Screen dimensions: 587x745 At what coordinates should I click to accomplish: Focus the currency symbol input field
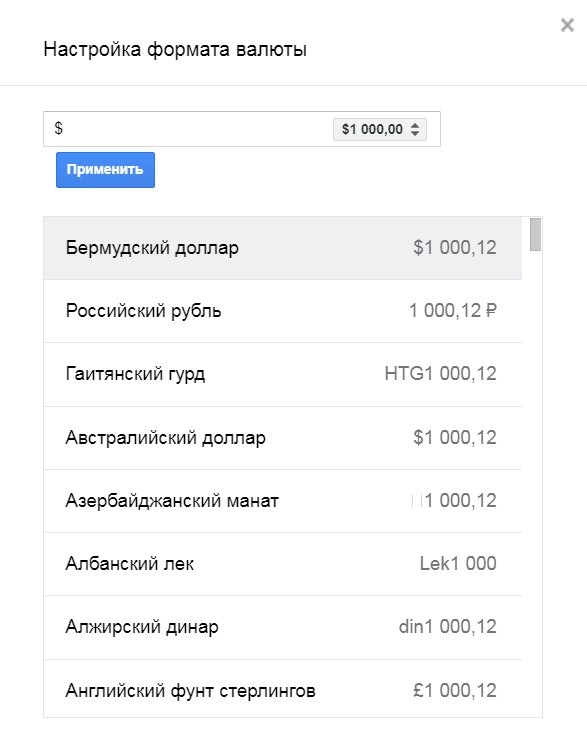pyautogui.click(x=188, y=129)
